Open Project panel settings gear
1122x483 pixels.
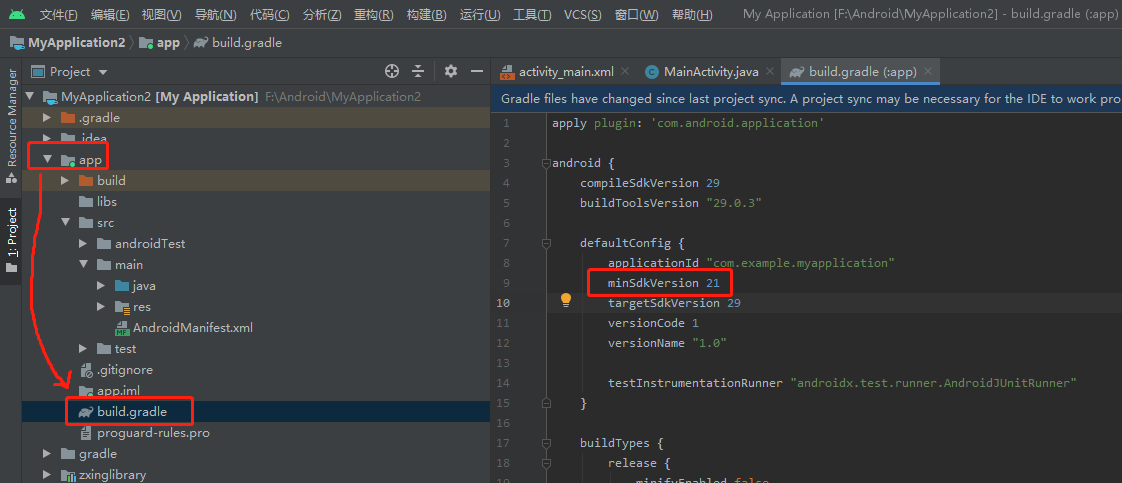tap(450, 71)
